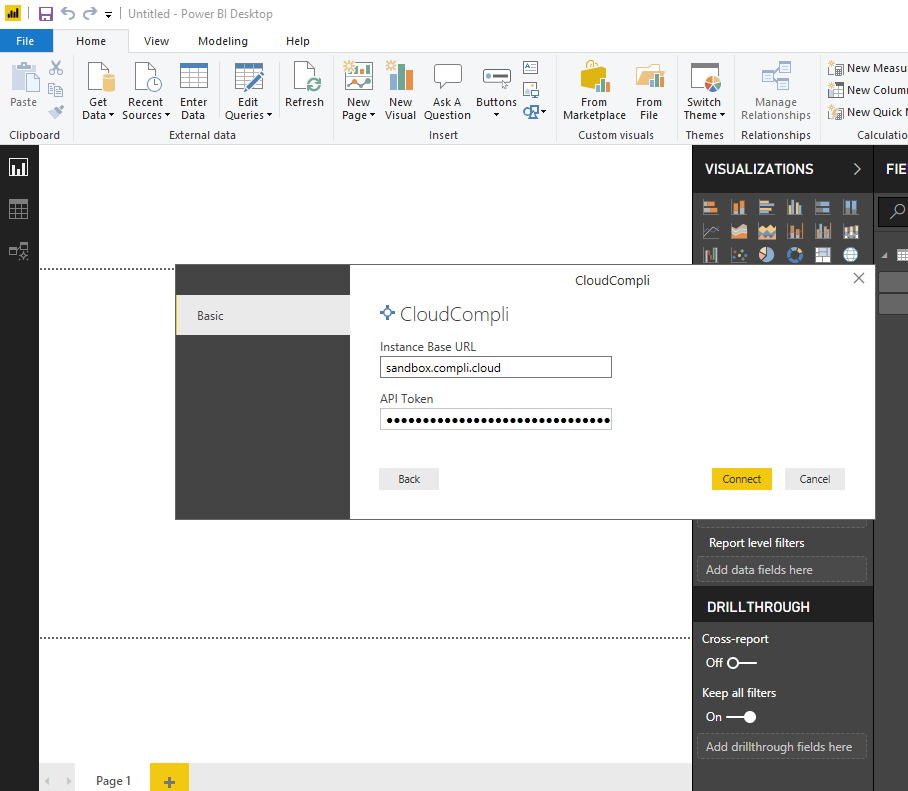
Task: Select the clustered bar chart visual
Action: pos(767,207)
